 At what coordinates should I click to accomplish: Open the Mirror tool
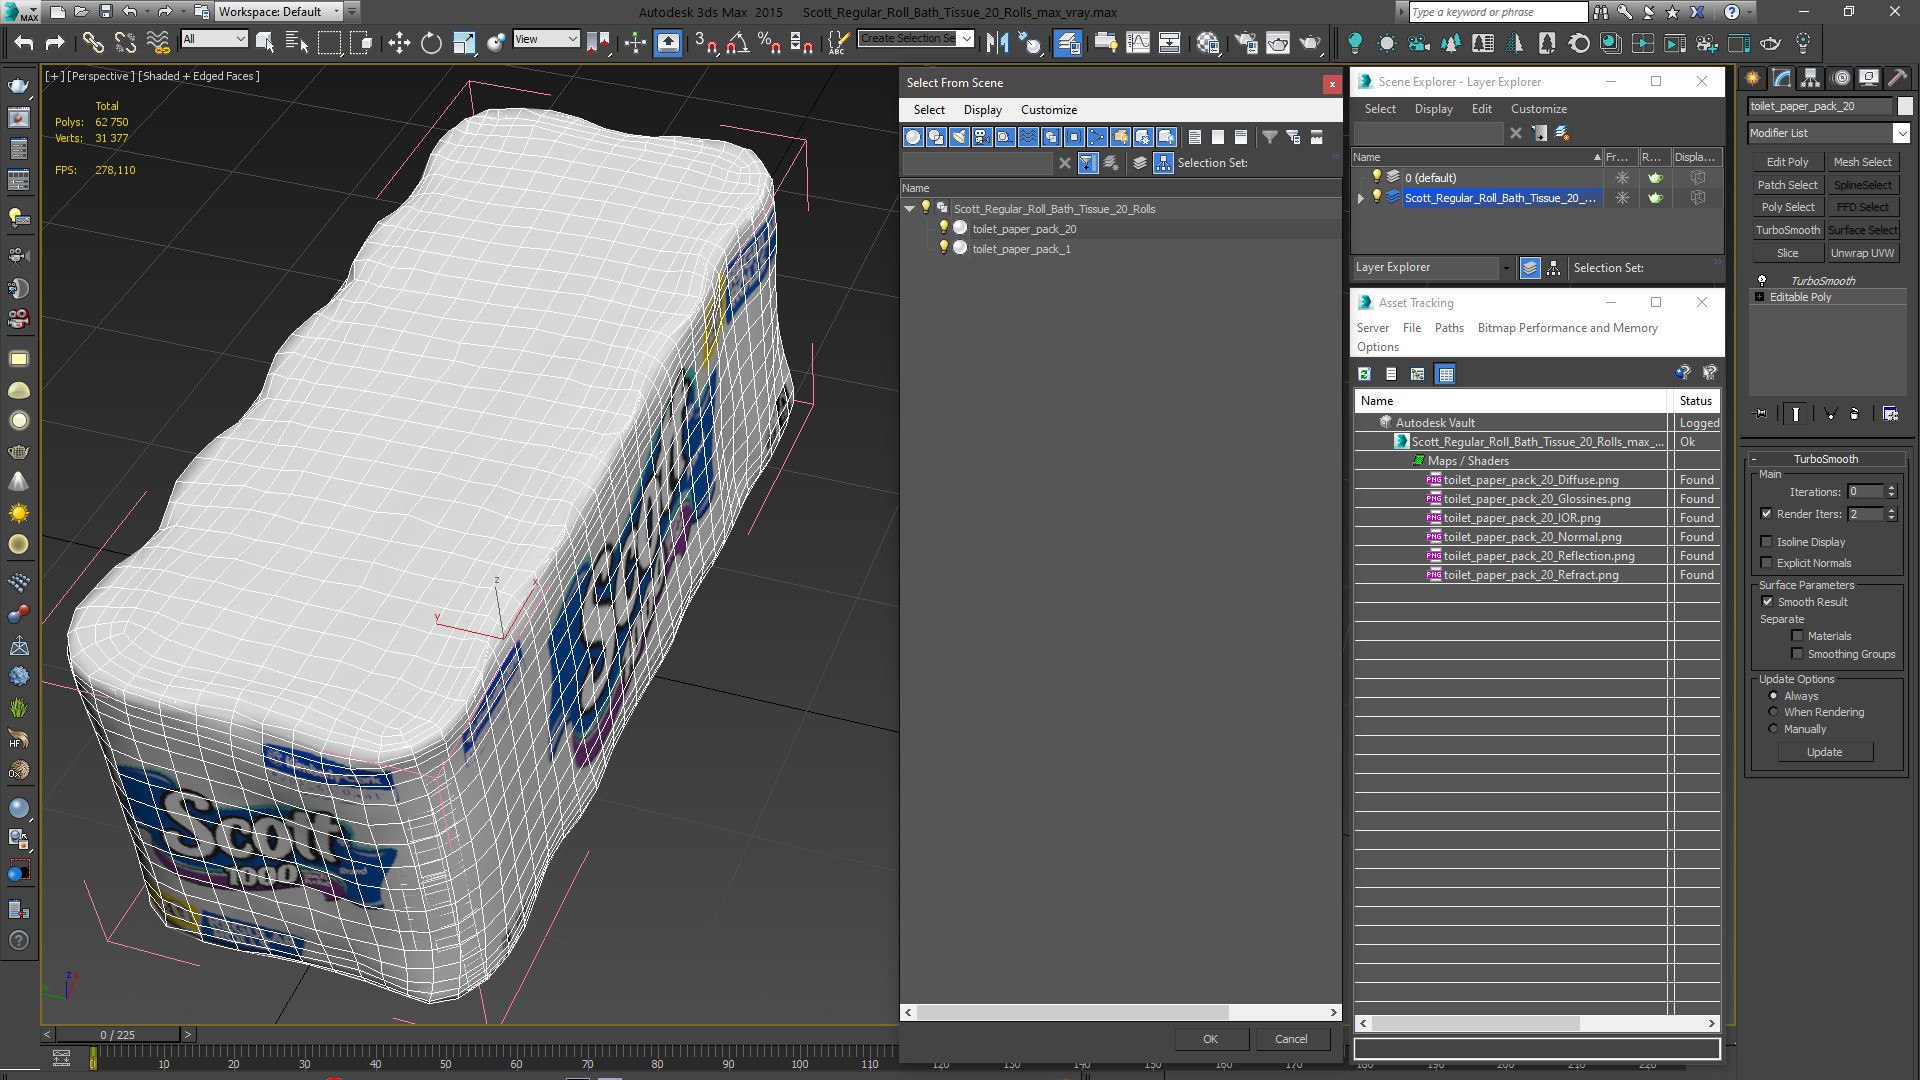[997, 42]
